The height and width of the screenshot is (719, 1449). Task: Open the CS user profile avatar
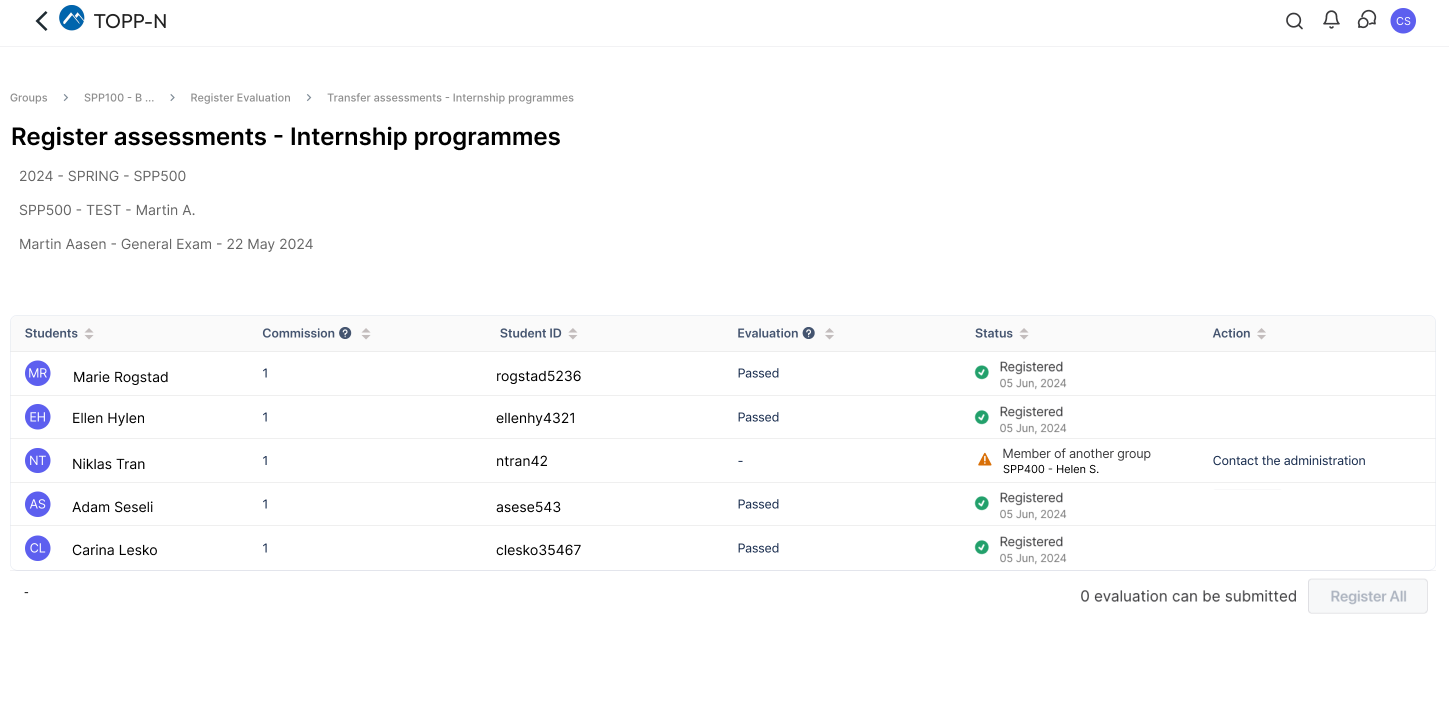[x=1403, y=21]
